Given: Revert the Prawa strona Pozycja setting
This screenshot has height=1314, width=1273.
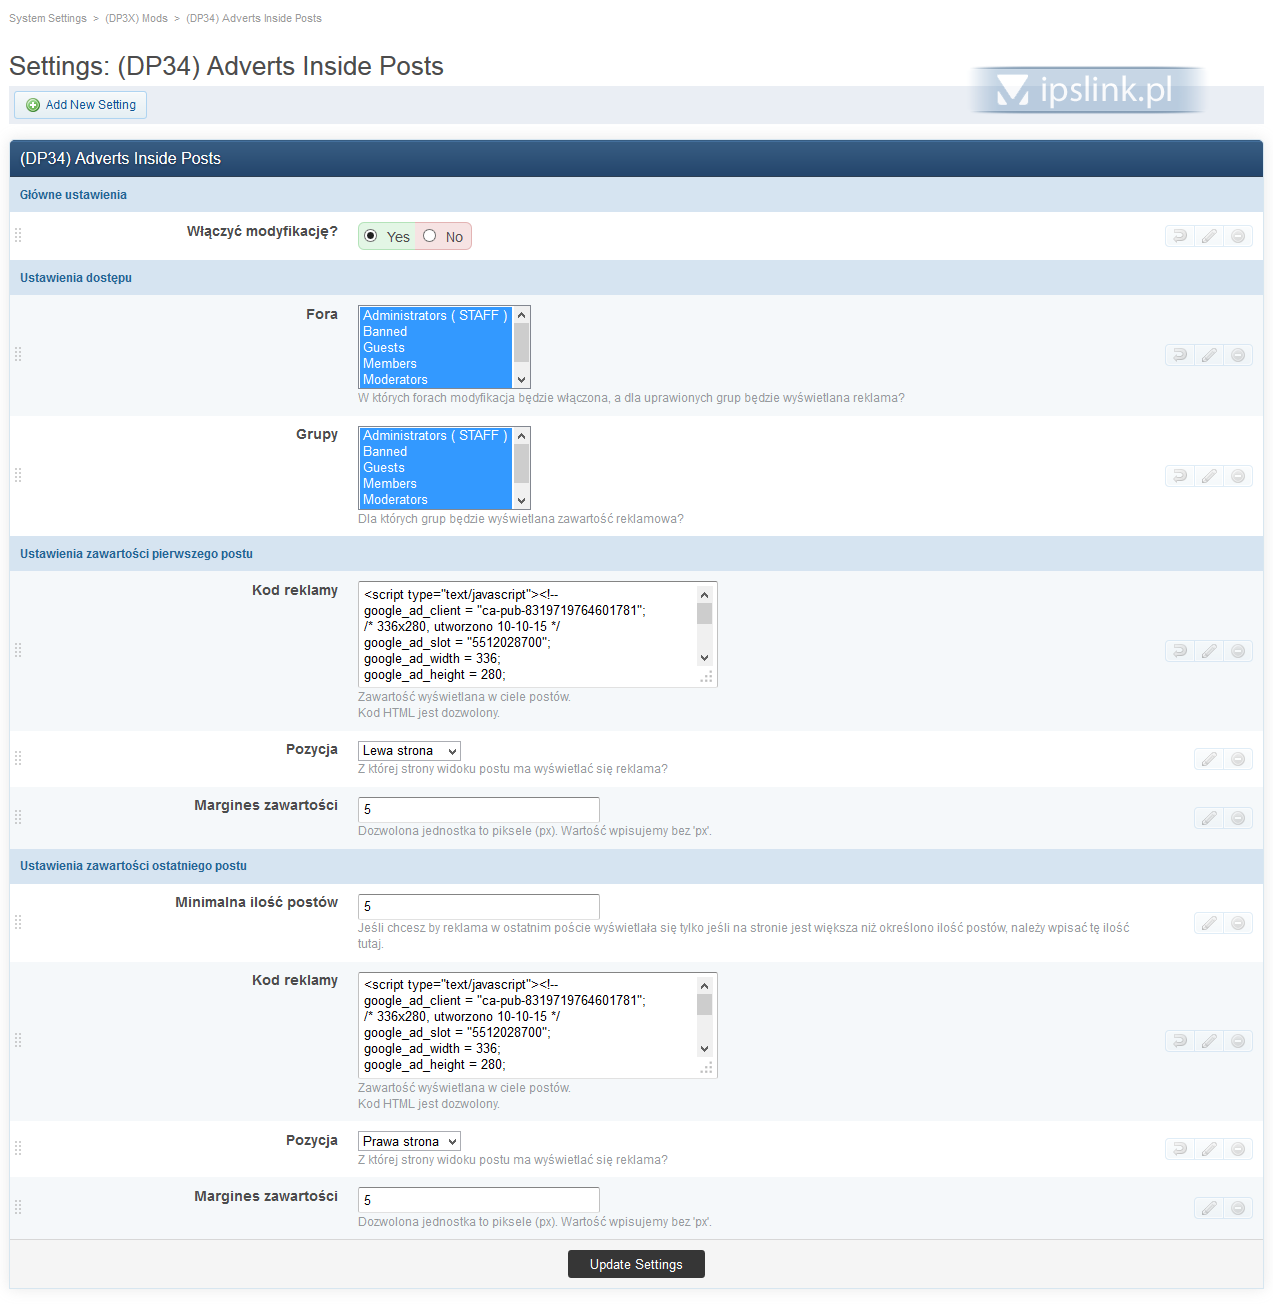Looking at the screenshot, I should click(x=1180, y=1149).
